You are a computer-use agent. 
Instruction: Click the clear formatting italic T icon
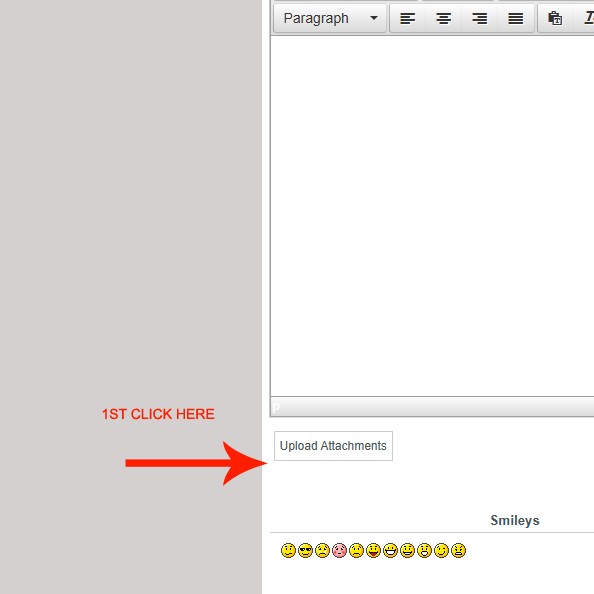pos(589,18)
